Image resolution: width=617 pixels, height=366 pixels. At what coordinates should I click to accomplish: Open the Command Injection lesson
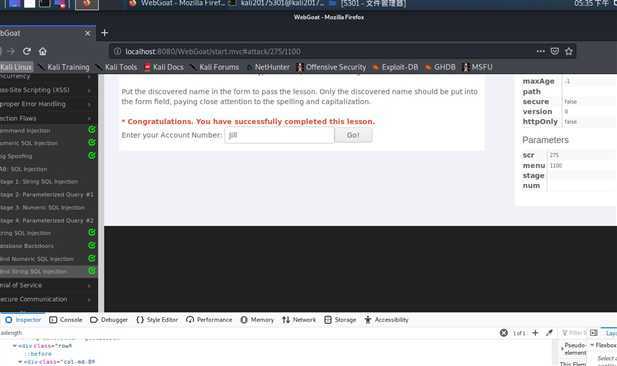click(x=25, y=131)
